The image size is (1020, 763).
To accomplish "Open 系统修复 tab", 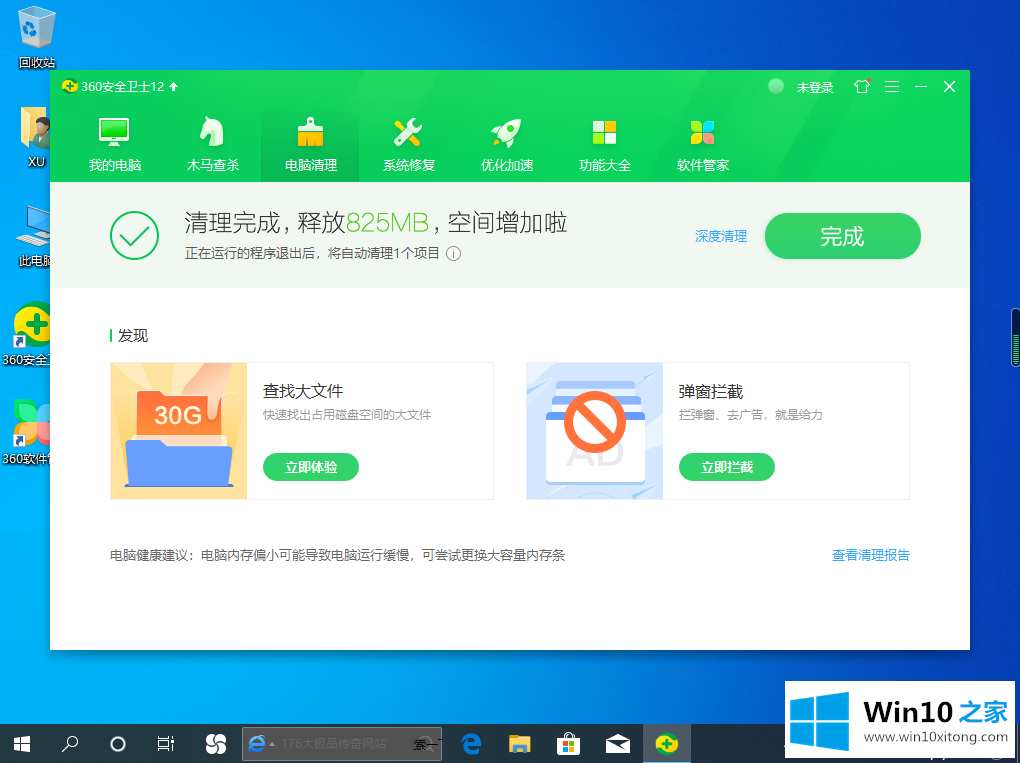I will click(x=409, y=146).
